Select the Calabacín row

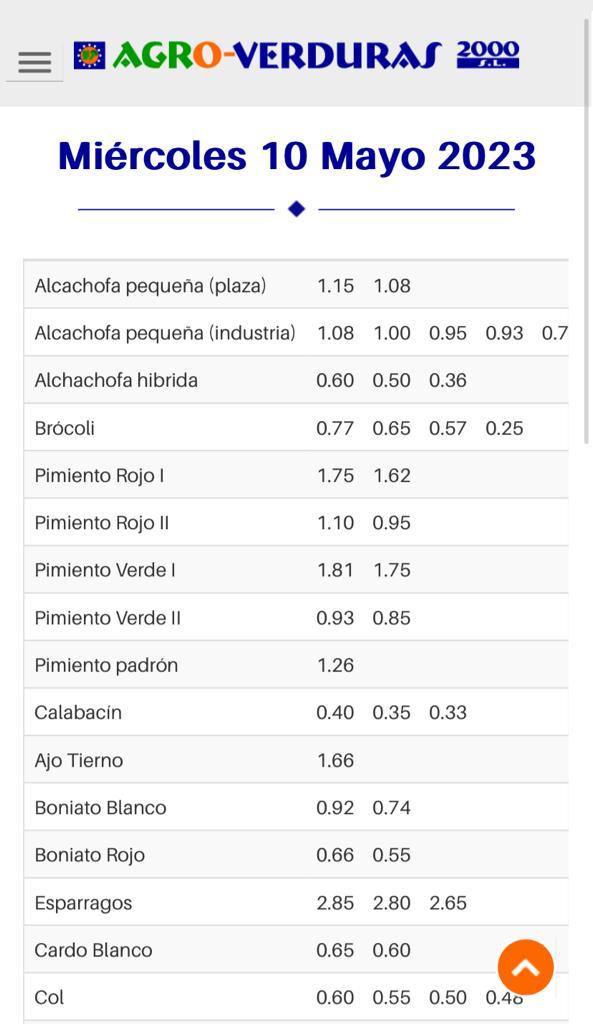click(x=296, y=712)
